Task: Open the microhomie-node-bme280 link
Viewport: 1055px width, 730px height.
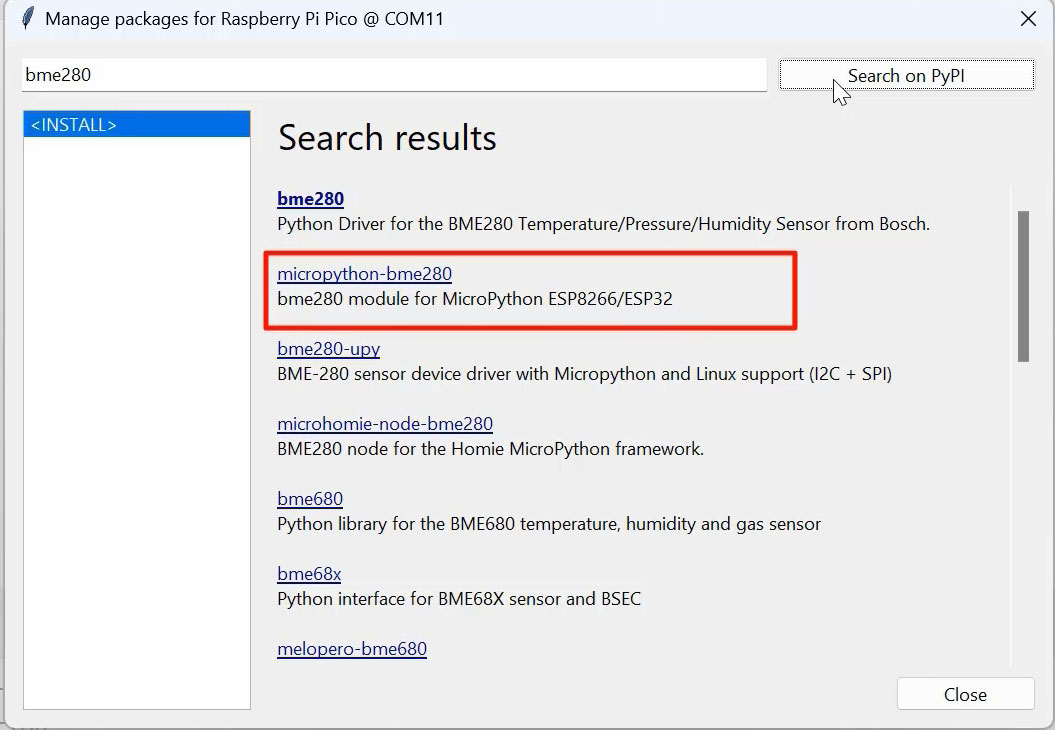Action: 385,424
